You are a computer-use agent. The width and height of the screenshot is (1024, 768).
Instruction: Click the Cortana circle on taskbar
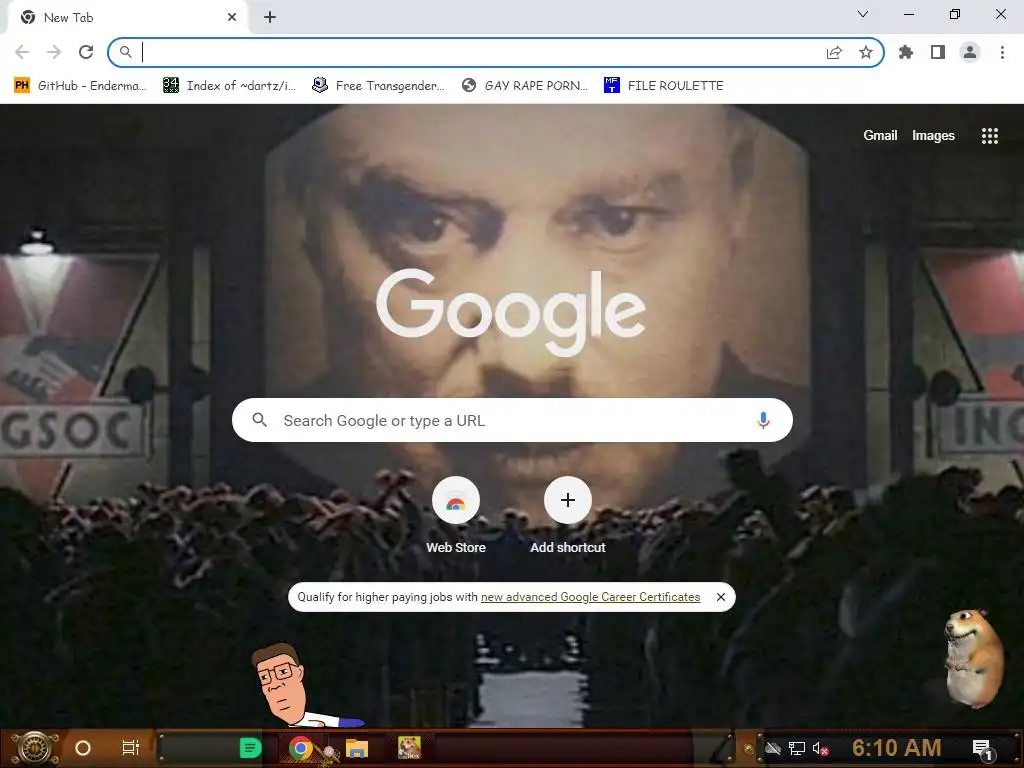(x=83, y=748)
